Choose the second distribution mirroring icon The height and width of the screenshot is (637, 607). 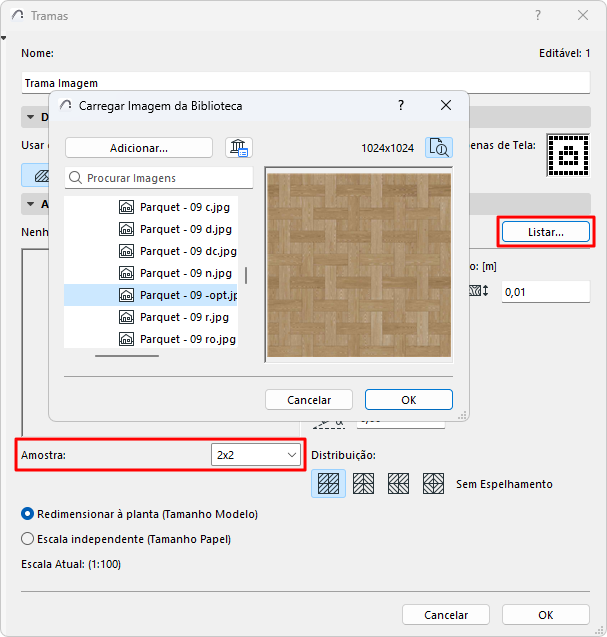[363, 483]
